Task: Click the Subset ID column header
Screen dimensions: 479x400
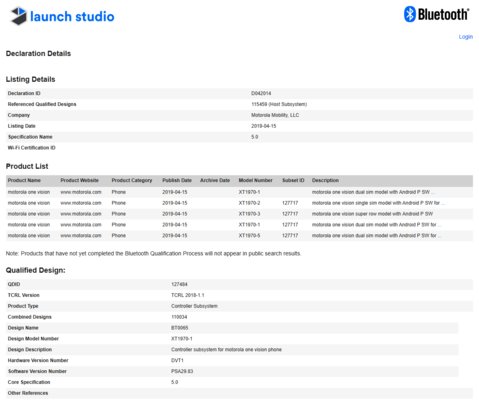Action: [293, 180]
